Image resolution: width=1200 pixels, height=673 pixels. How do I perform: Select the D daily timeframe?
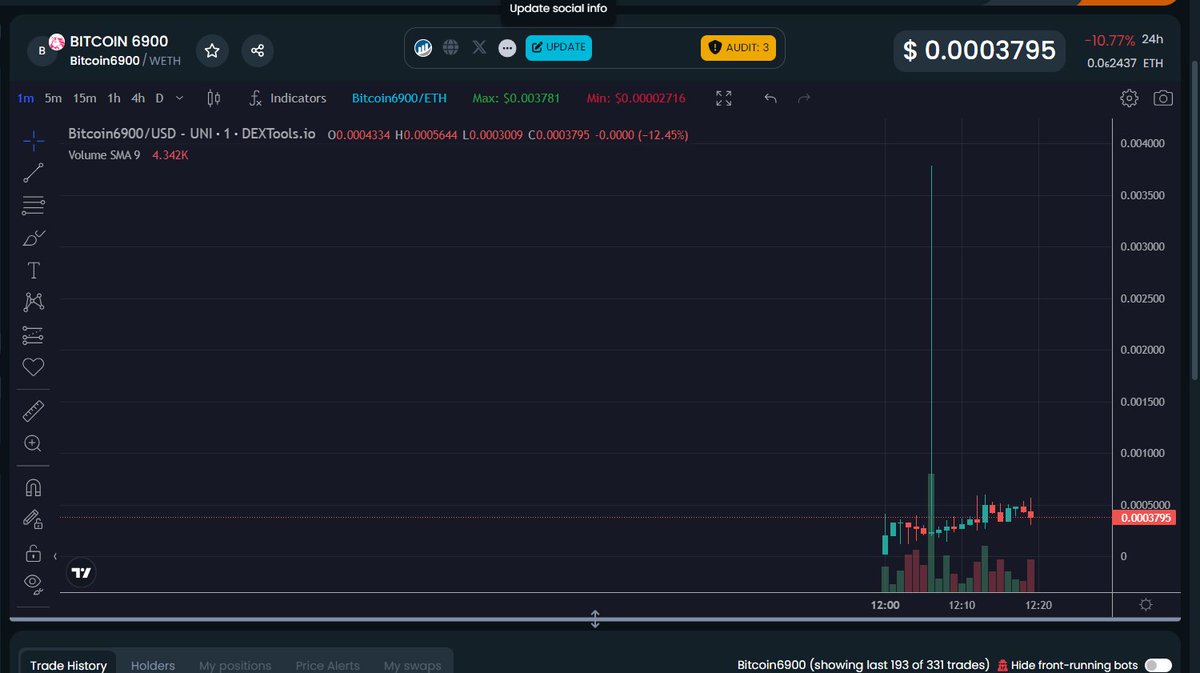point(159,98)
